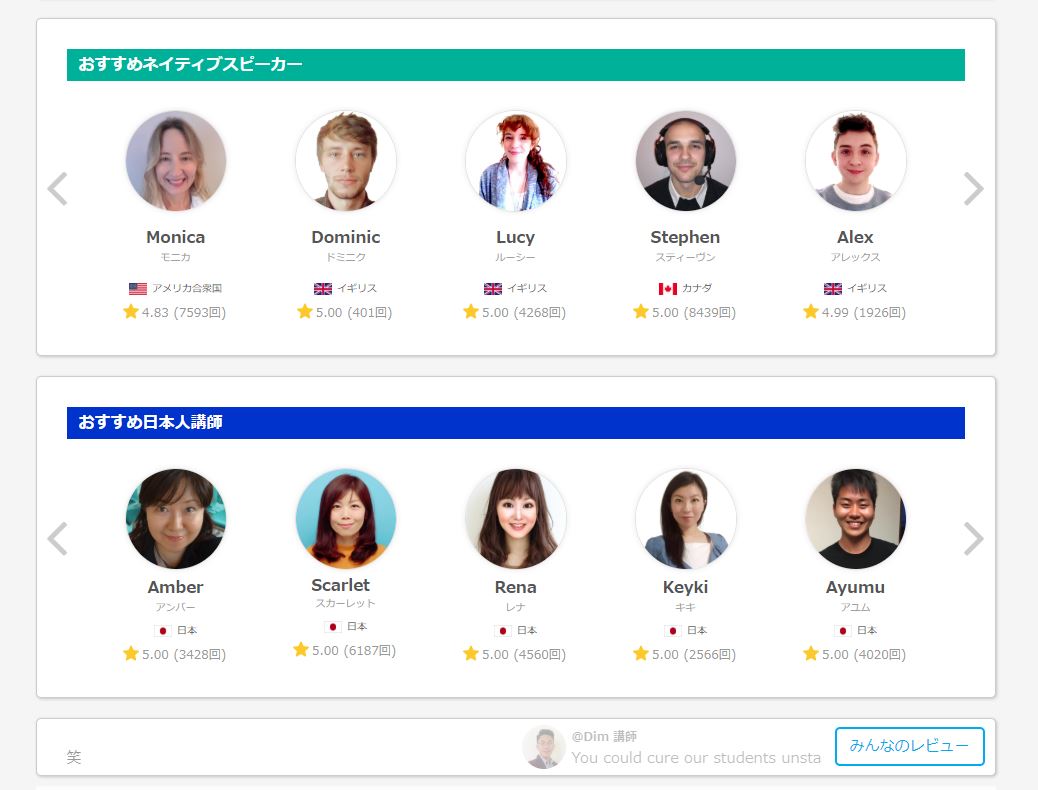Open the Ayumu name link
Image resolution: width=1038 pixels, height=790 pixels.
[855, 587]
